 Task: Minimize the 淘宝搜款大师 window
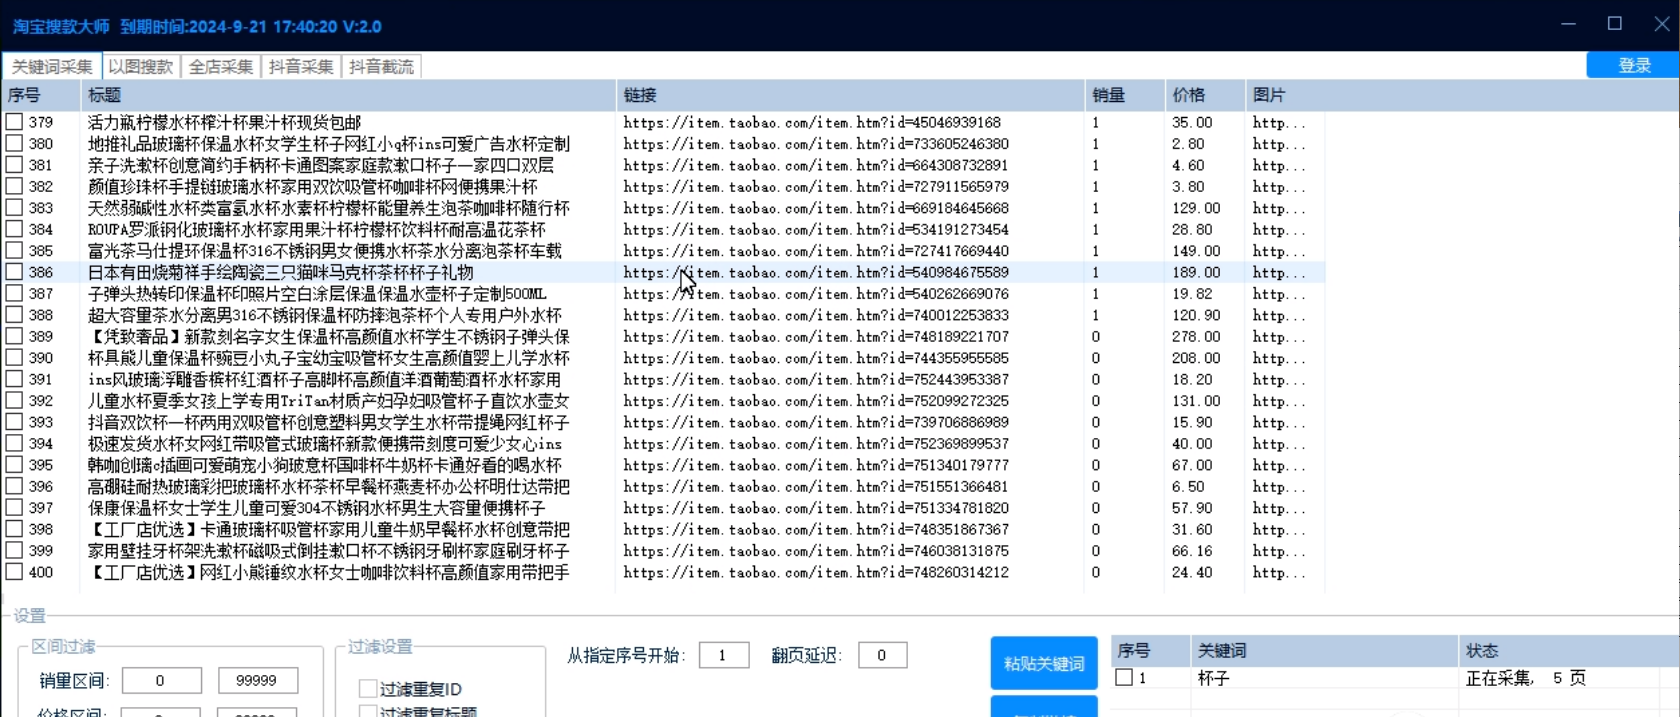coord(1568,24)
